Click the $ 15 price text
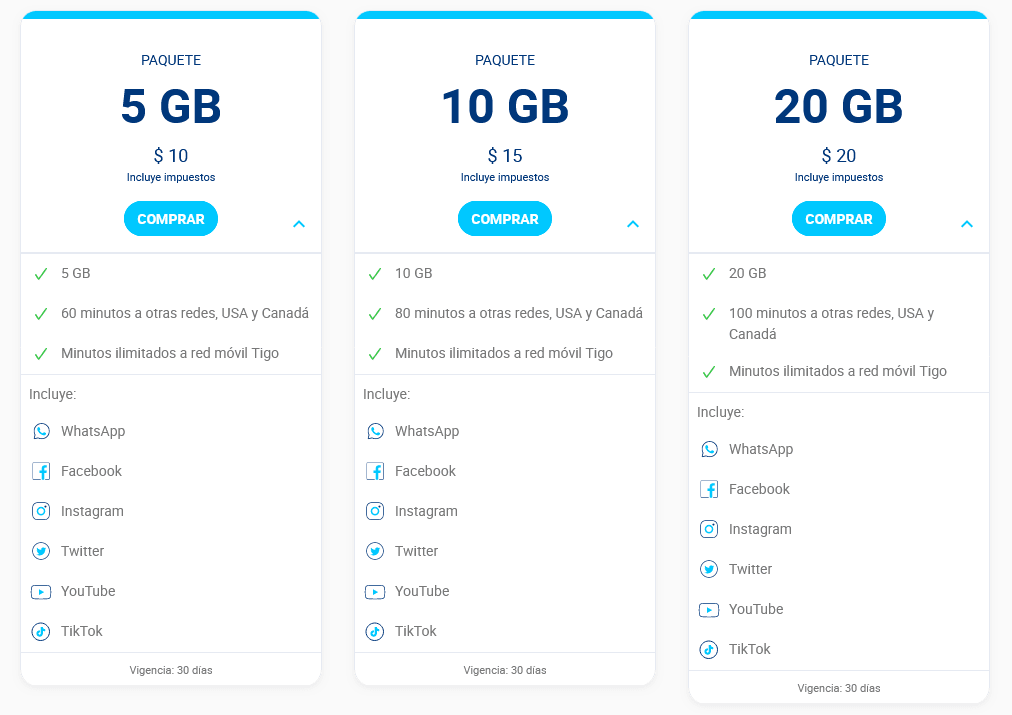This screenshot has width=1012, height=715. [505, 156]
